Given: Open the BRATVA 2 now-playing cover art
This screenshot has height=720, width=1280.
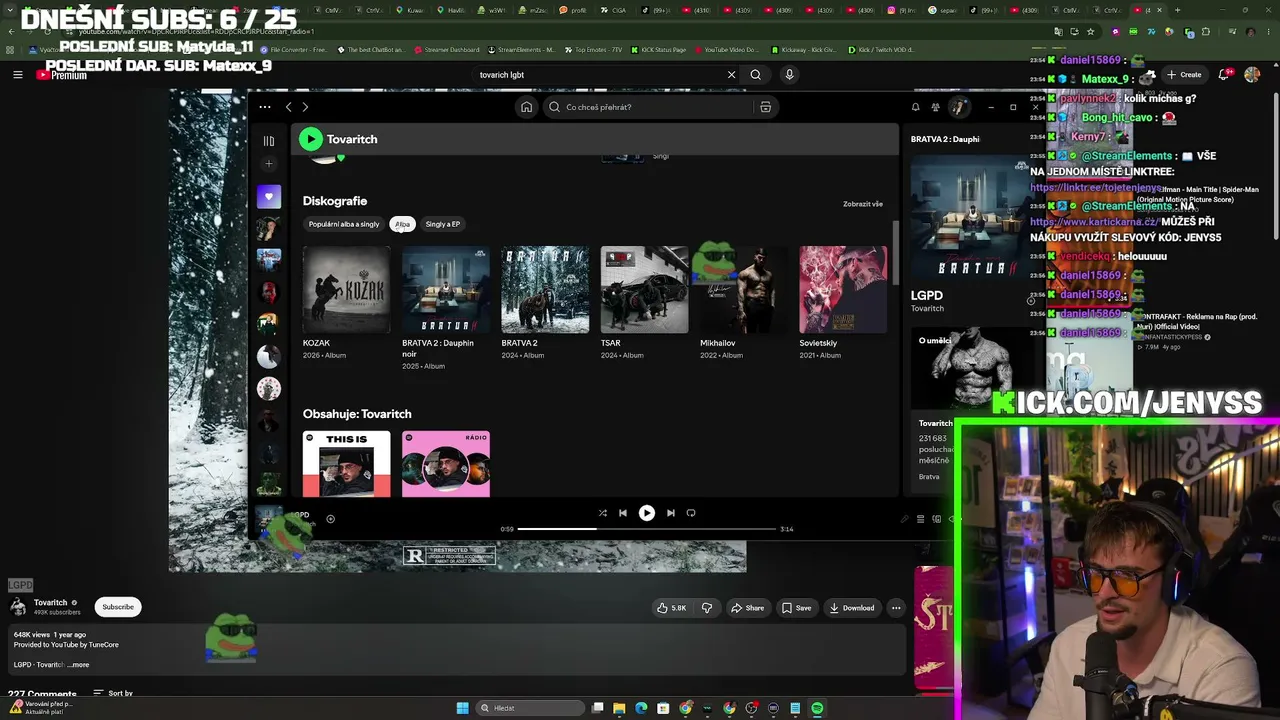Looking at the screenshot, I should tap(968, 218).
